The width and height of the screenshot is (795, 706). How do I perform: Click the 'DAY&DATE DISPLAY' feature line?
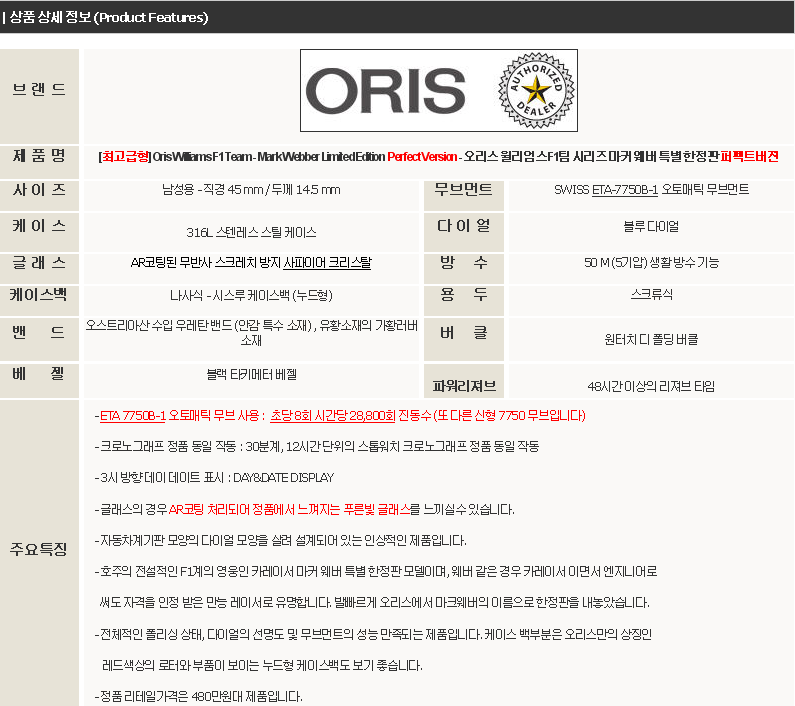(x=214, y=478)
